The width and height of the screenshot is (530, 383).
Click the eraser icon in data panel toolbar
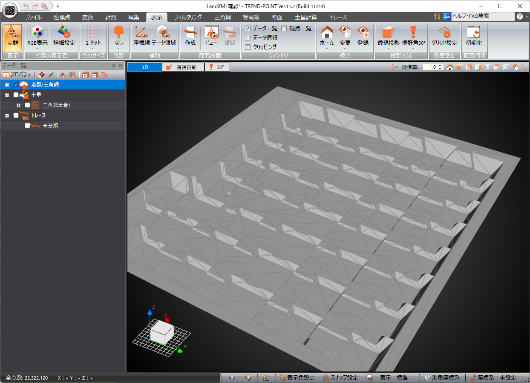41,75
